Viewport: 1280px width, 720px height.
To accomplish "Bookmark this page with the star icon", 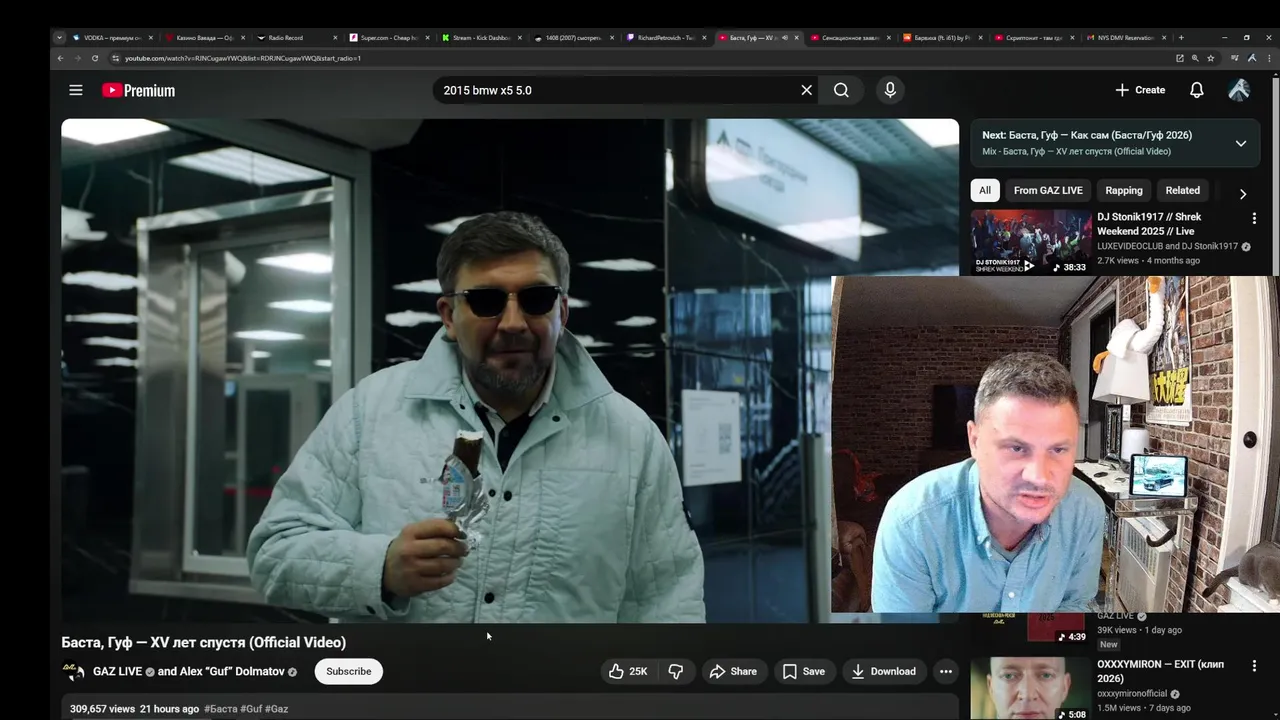I will pos(1211,58).
